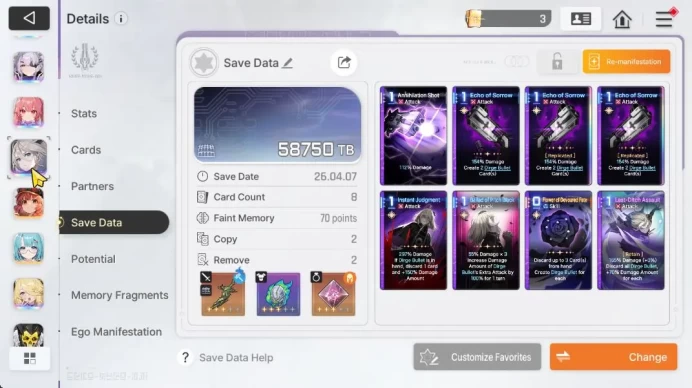Open the Potential menu

coord(93,259)
